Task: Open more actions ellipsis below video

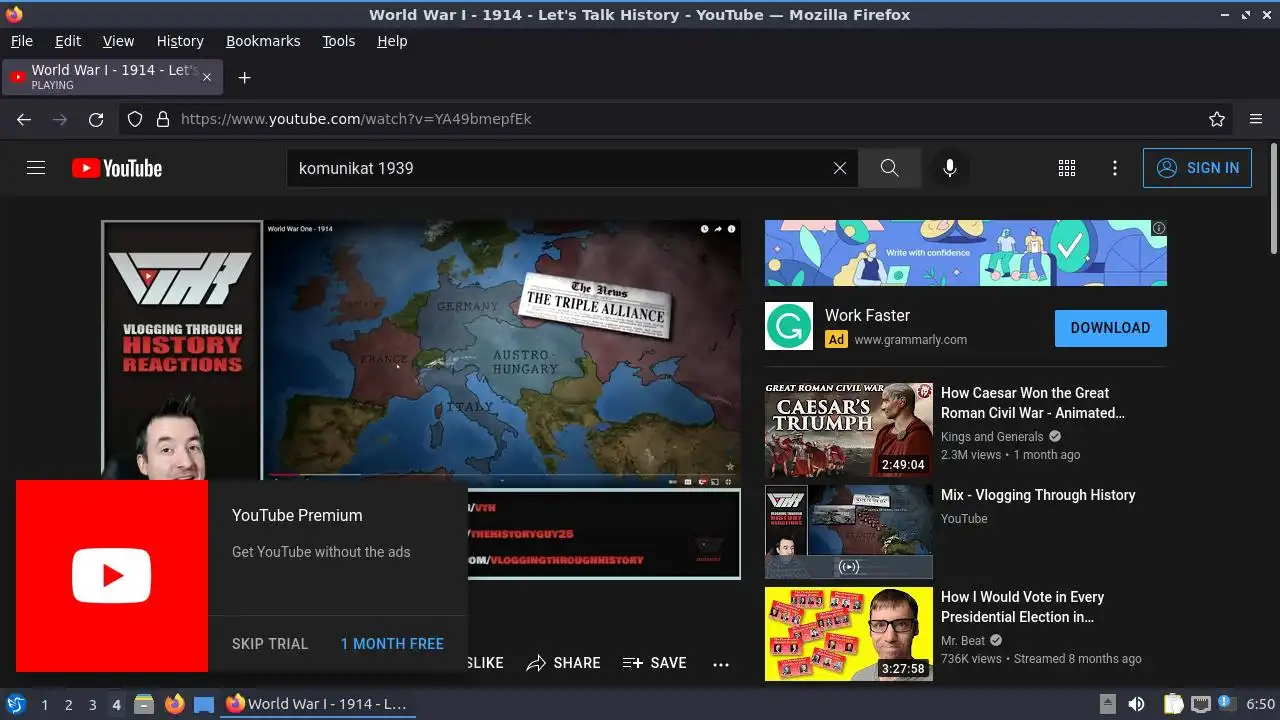Action: coord(721,663)
